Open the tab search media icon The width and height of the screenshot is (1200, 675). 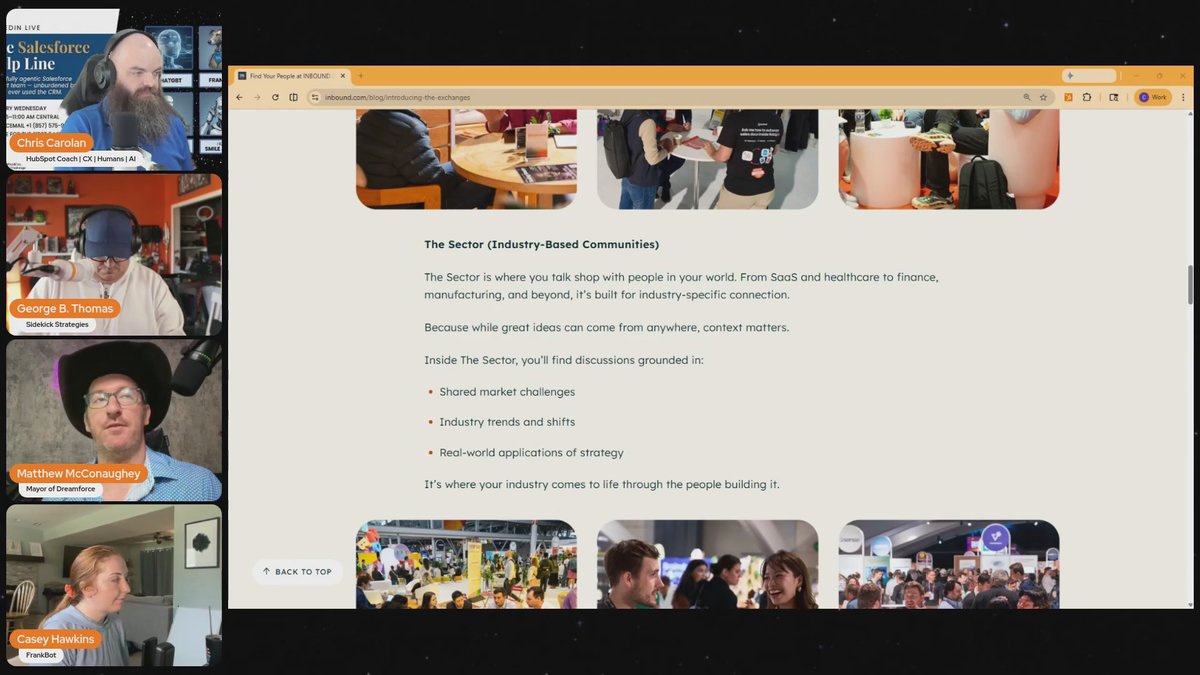click(x=1114, y=97)
